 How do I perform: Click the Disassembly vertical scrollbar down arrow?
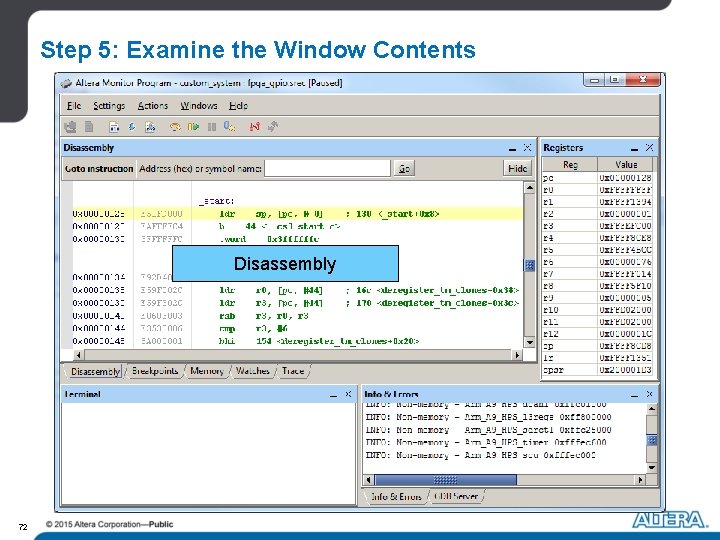pos(529,342)
